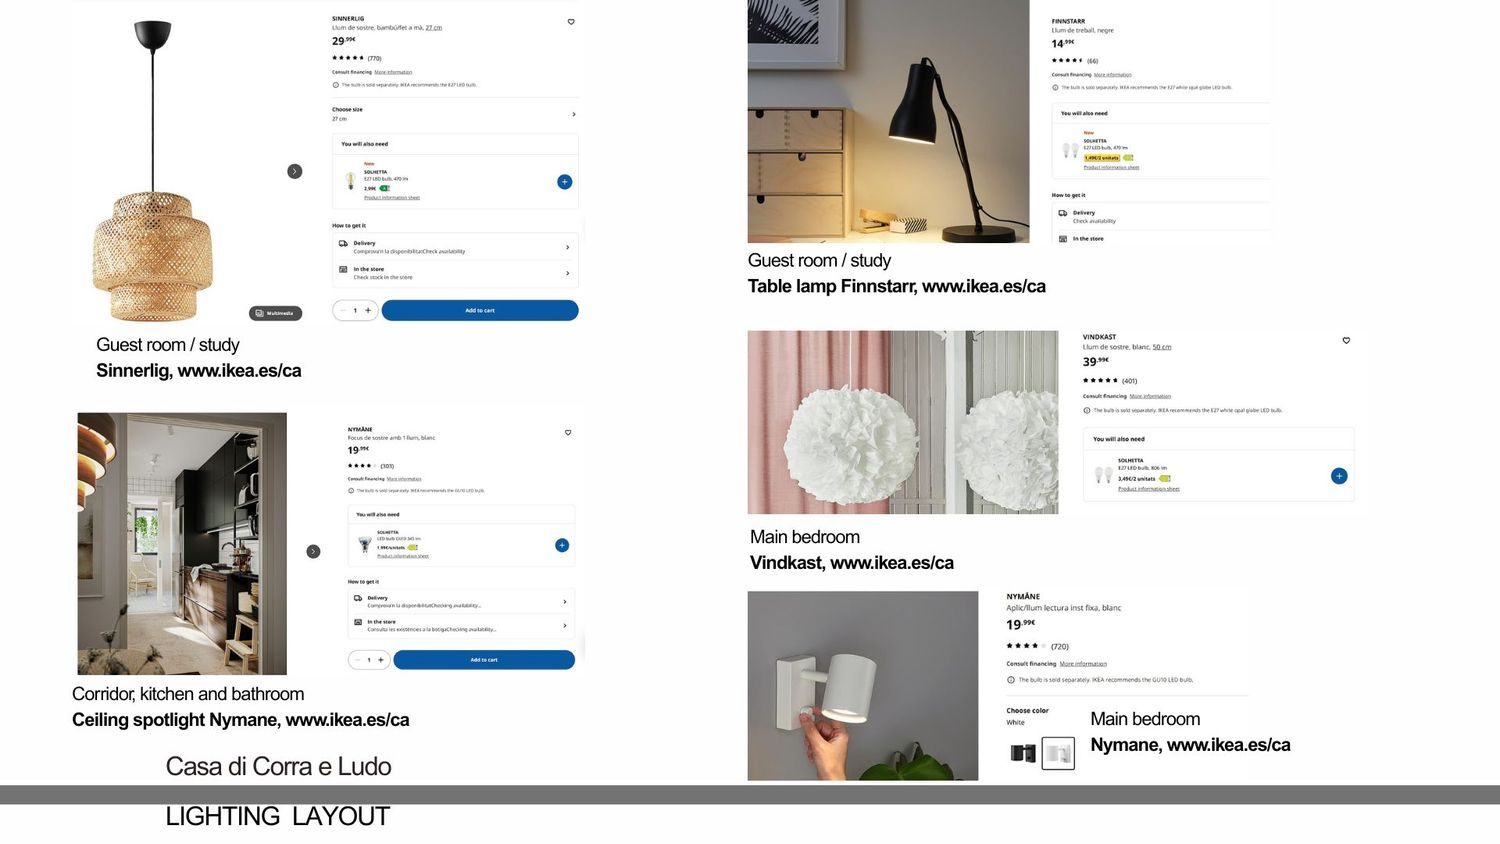Expand the In the store row for Sinnerlig
The image size is (1500, 844).
click(x=455, y=273)
